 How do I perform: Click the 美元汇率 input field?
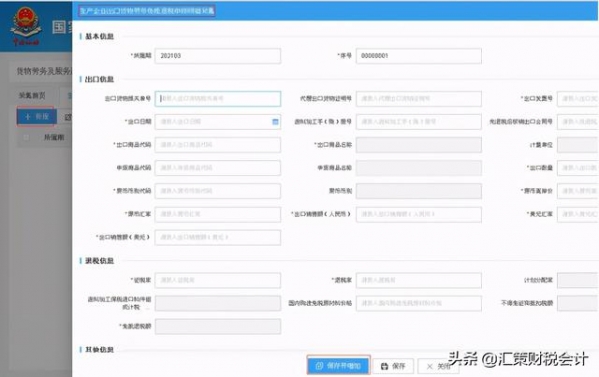click(578, 214)
